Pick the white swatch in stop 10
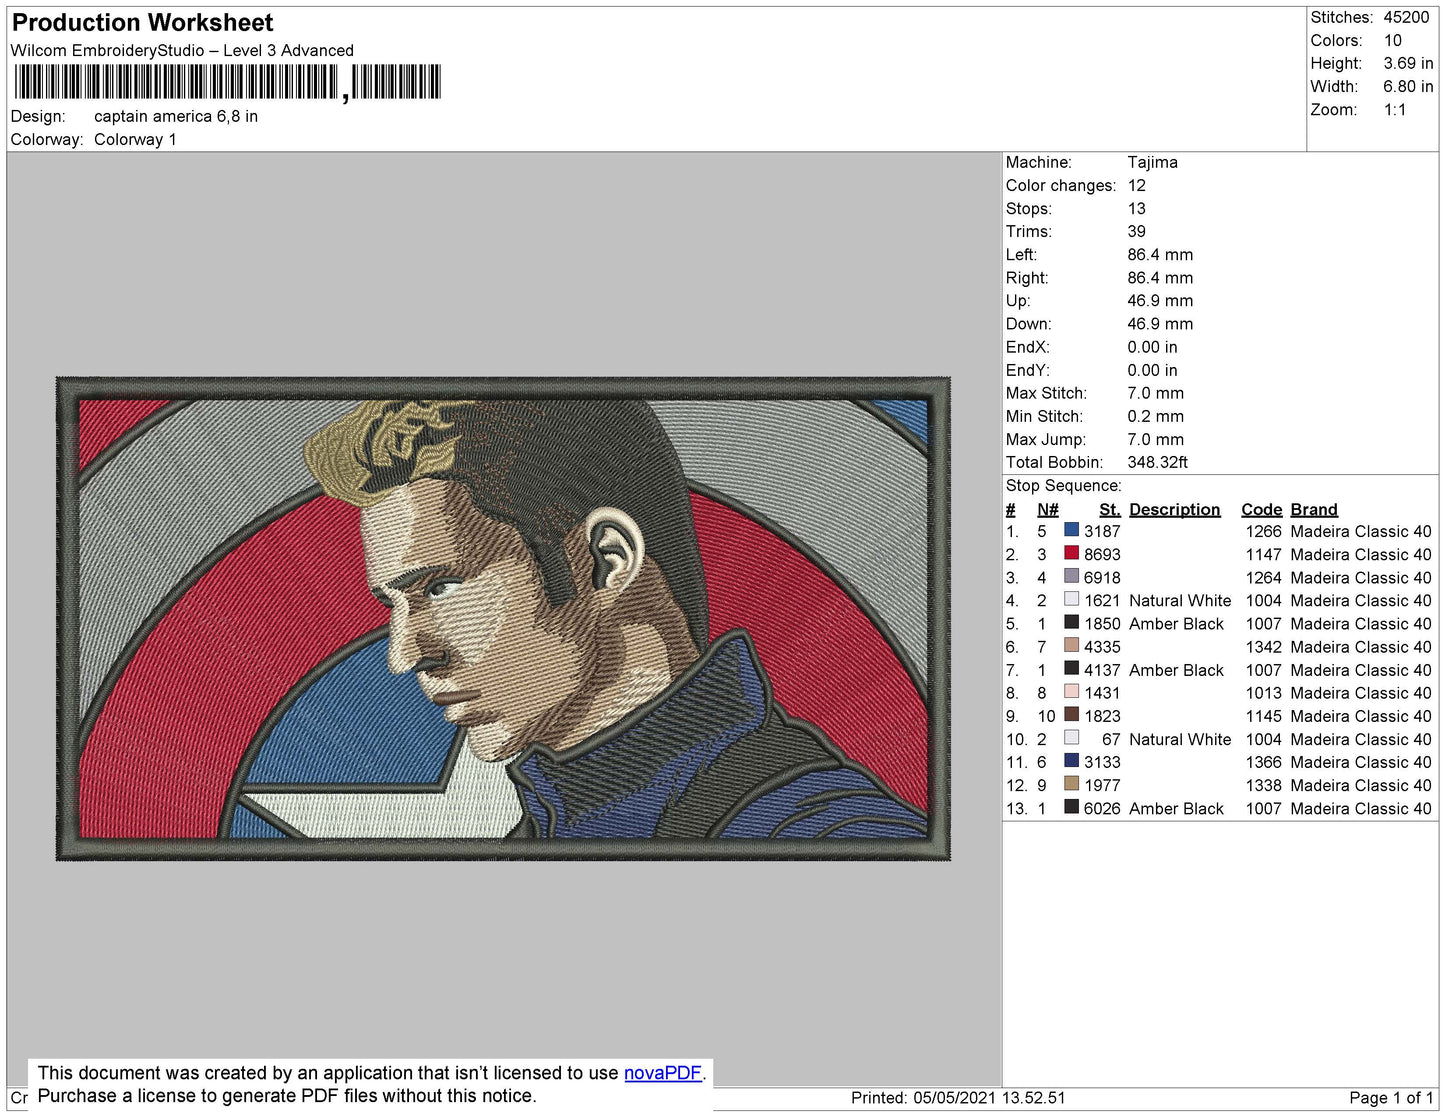Image resolution: width=1445 pixels, height=1117 pixels. tap(1071, 738)
